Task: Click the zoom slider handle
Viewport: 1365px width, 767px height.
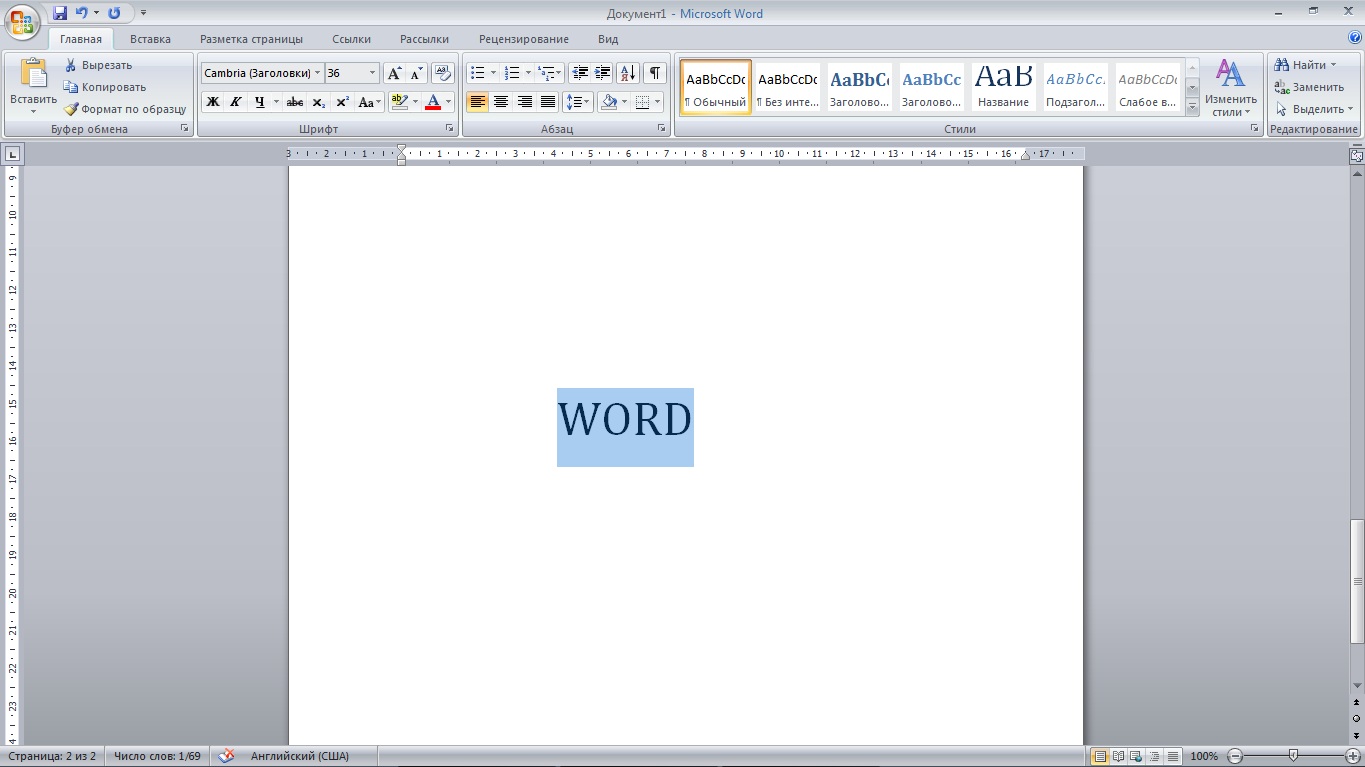Action: coord(1294,756)
